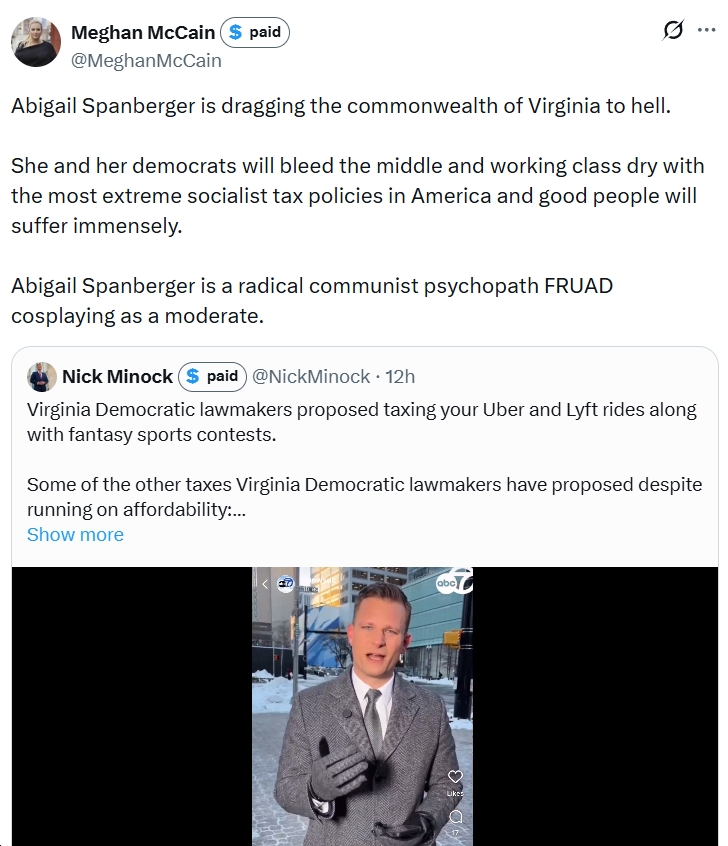
Task: Expand quoted post with Show more
Action: coord(75,534)
